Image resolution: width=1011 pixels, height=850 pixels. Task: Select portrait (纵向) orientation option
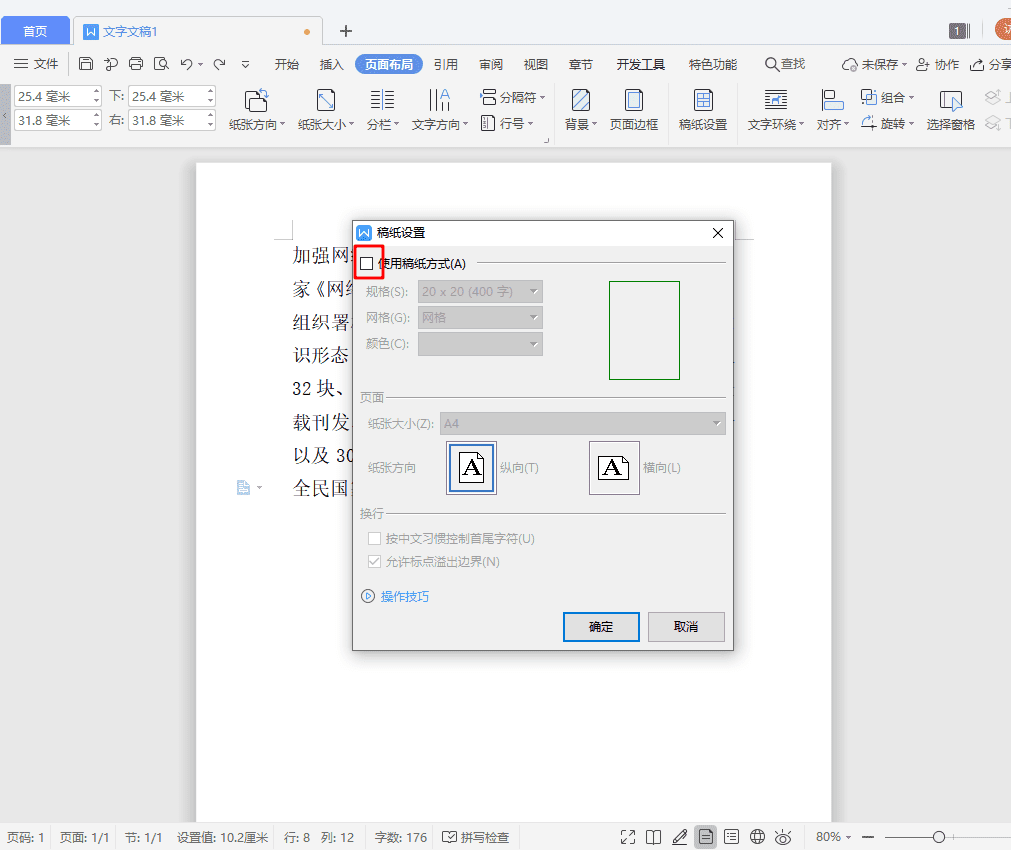[x=471, y=468]
